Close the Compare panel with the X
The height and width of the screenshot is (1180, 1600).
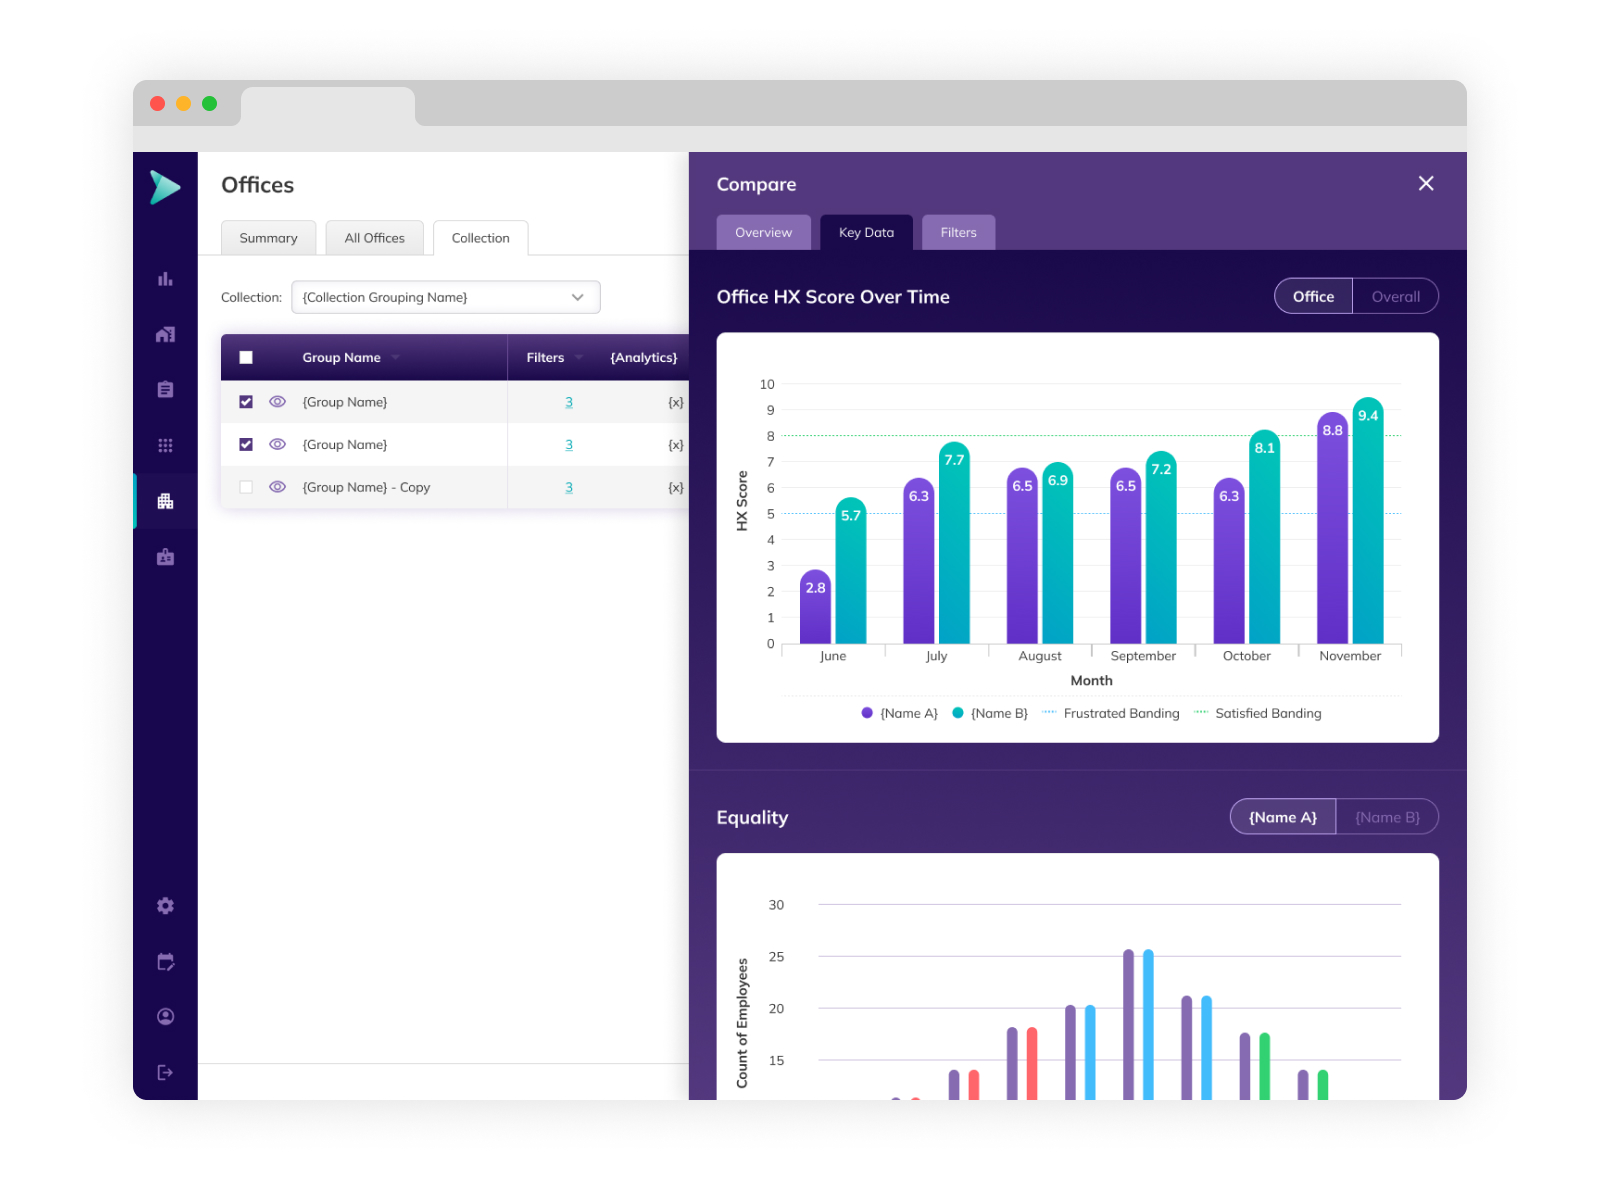(1426, 183)
